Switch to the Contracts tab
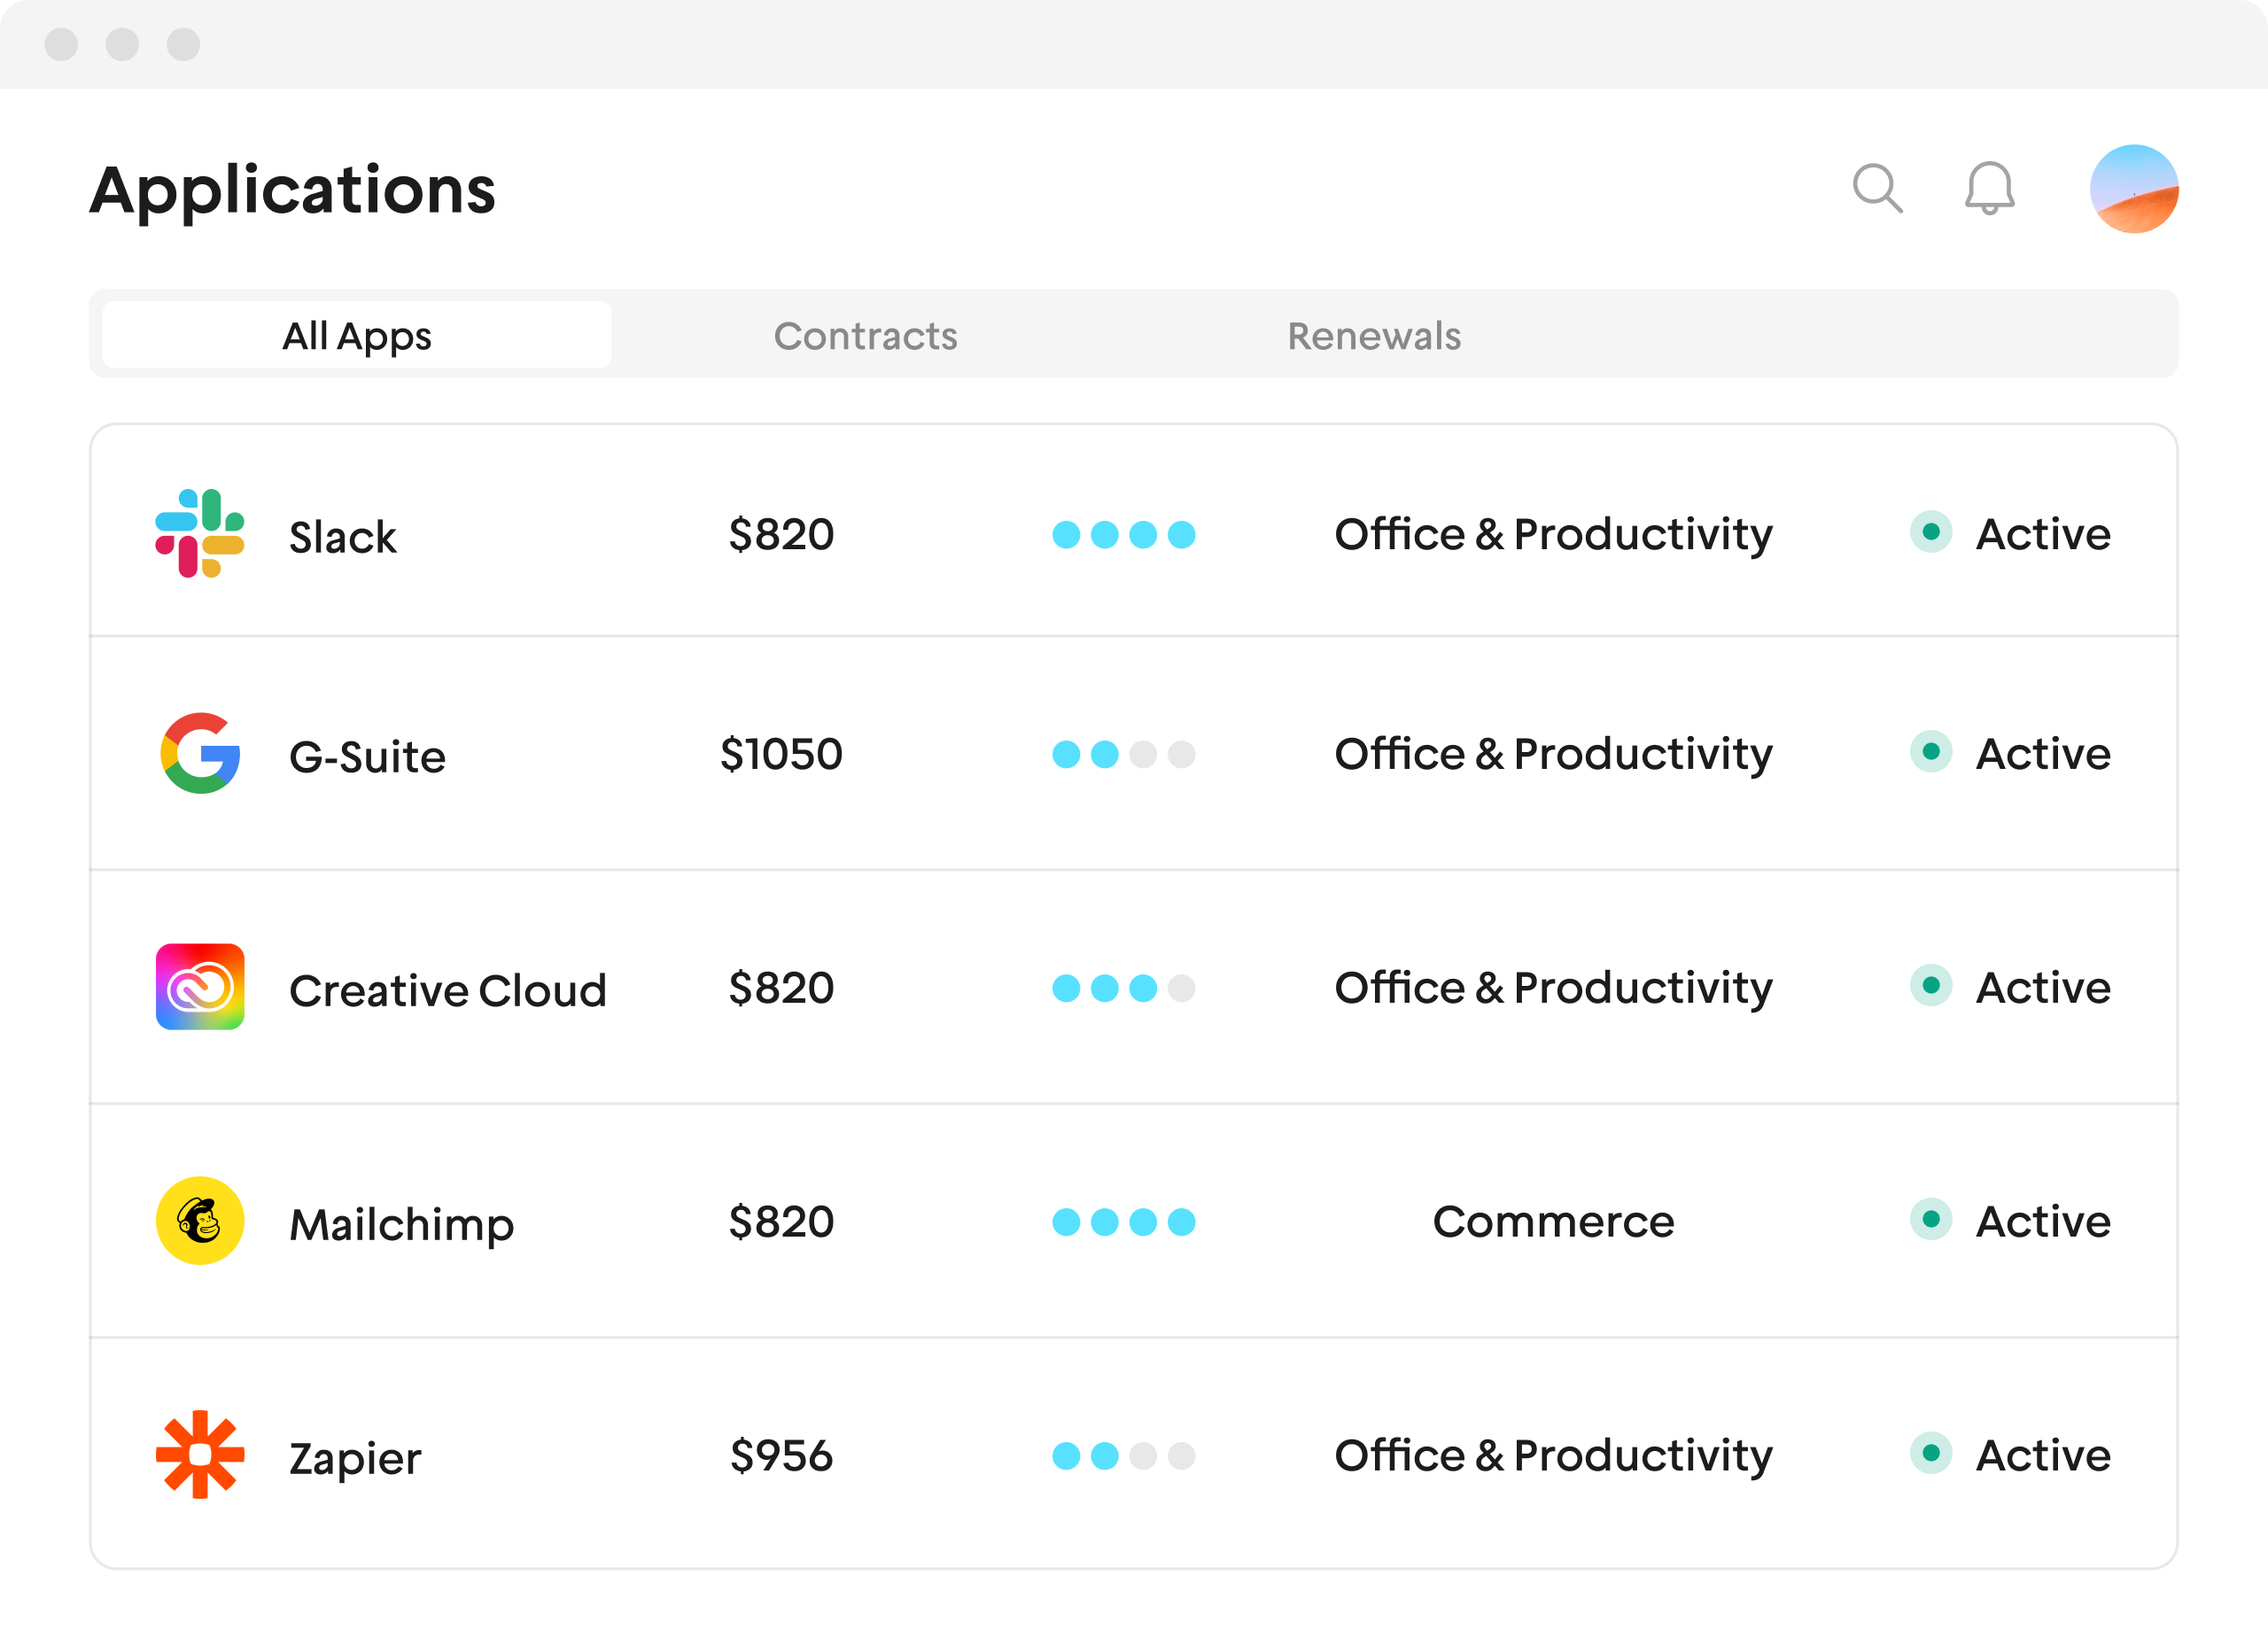The height and width of the screenshot is (1637, 2268). coord(865,336)
